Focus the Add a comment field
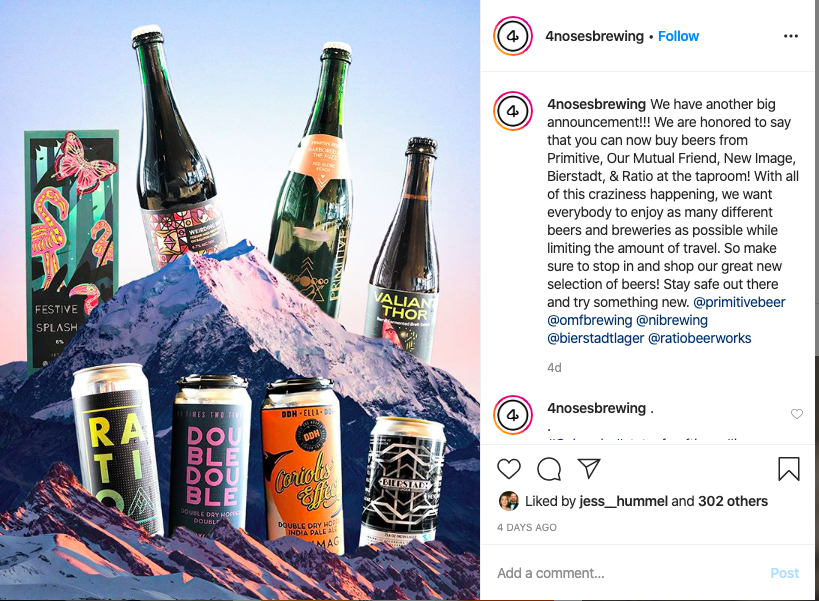 tap(629, 573)
